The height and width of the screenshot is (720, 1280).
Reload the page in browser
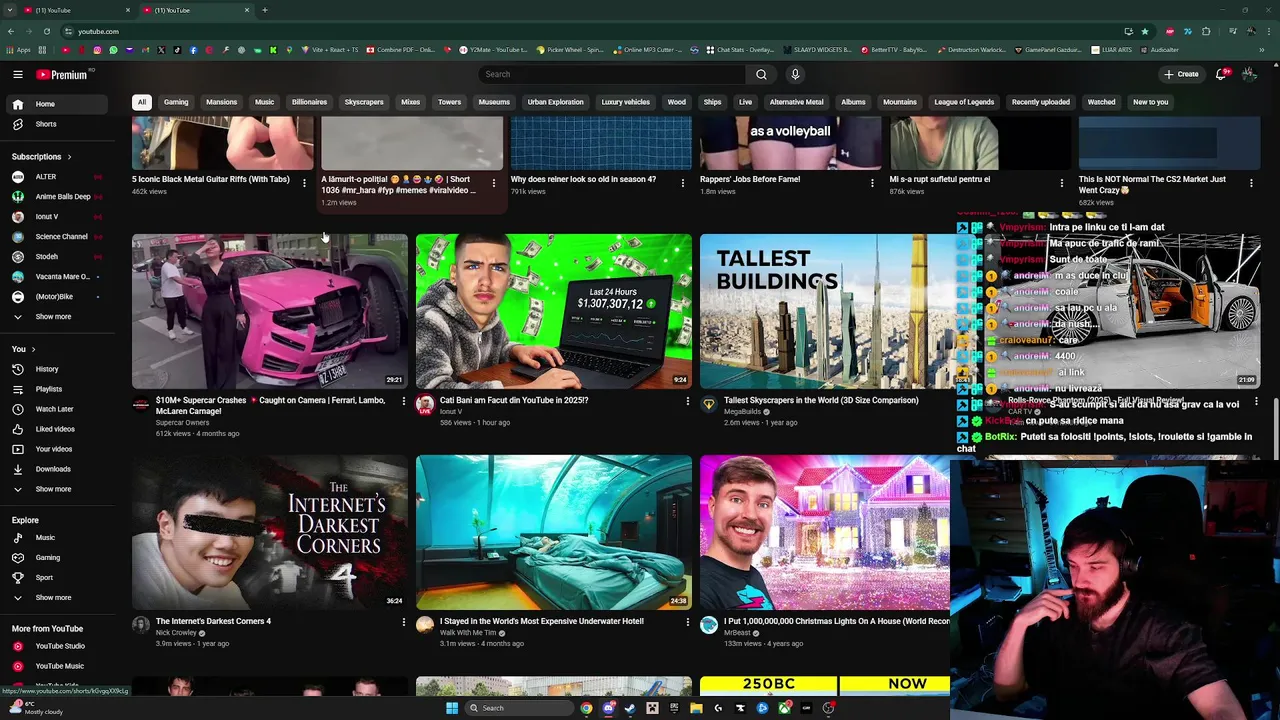click(46, 31)
